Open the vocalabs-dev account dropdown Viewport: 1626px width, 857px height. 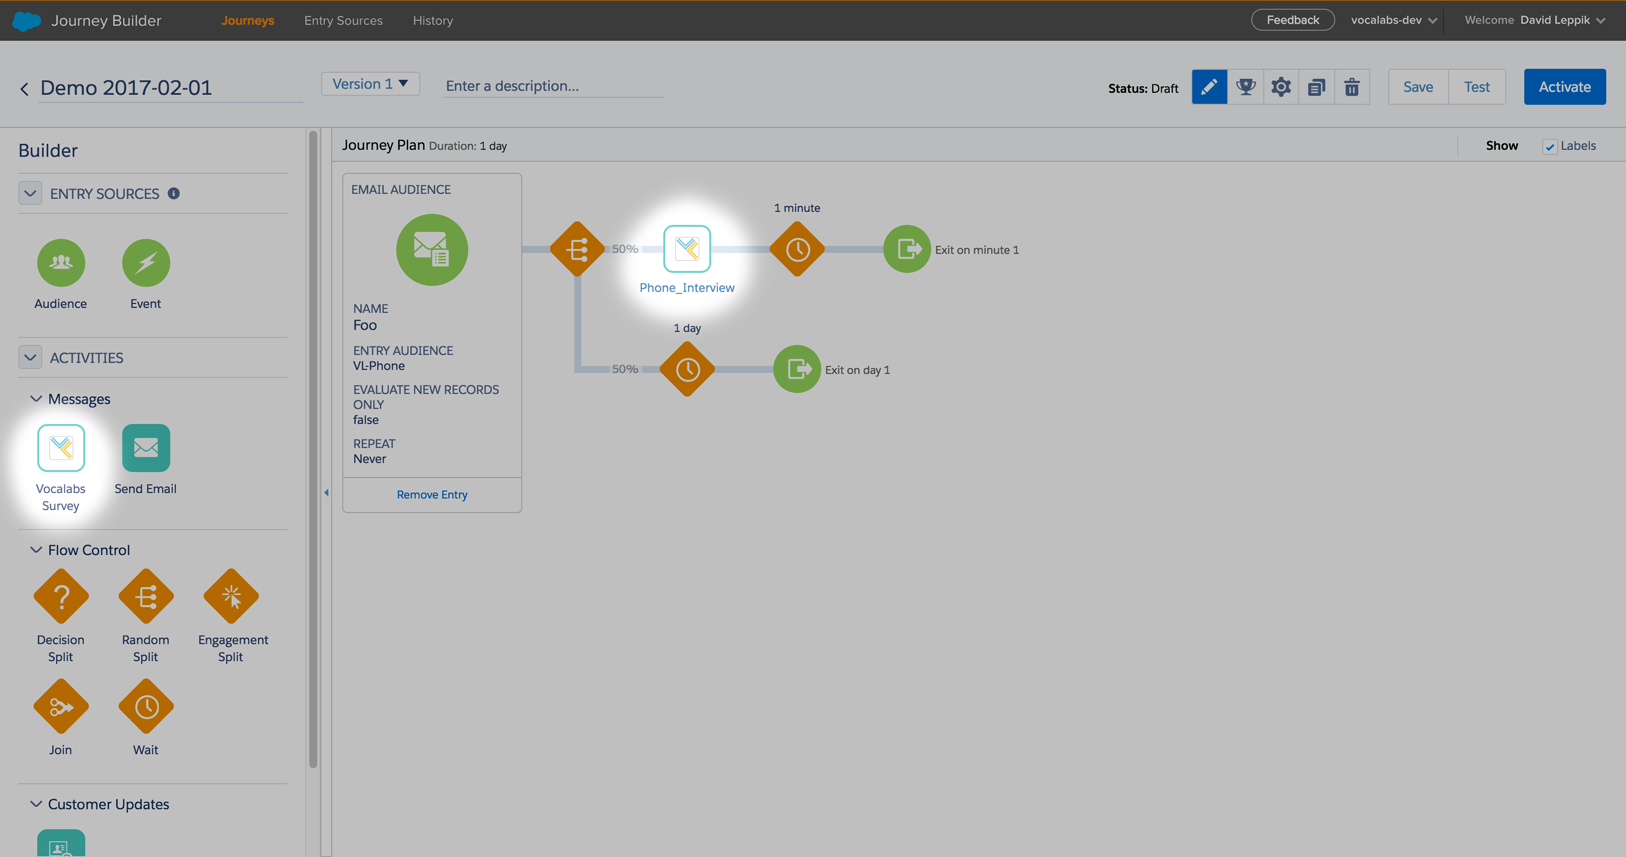pyautogui.click(x=1393, y=20)
